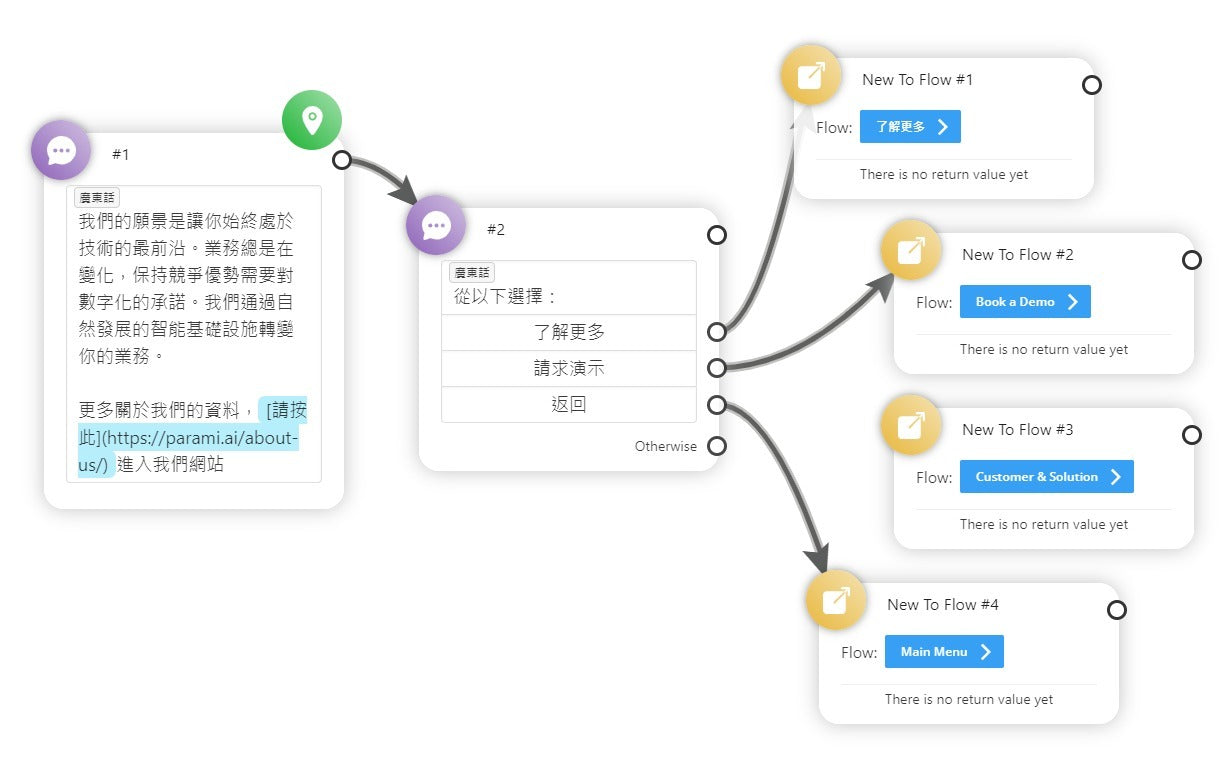The height and width of the screenshot is (772, 1229).
Task: Click the yellow flow icon of New To Flow #1
Action: click(x=811, y=75)
